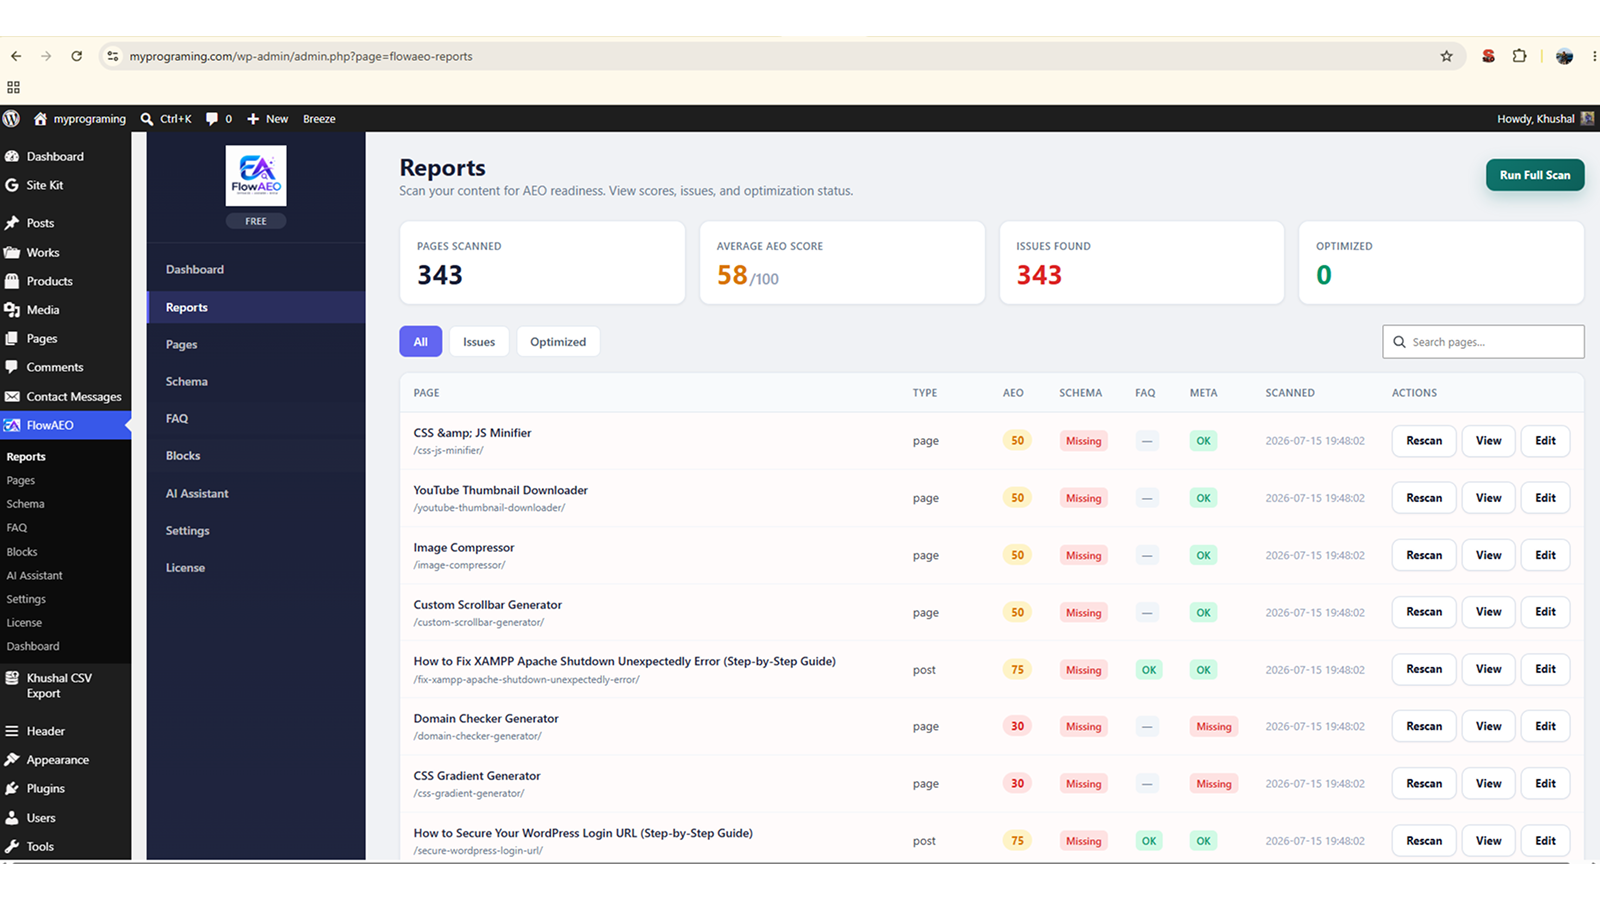Screen dimensions: 1600x900
Task: Bookmark this page with the star icon
Action: coord(1446,56)
